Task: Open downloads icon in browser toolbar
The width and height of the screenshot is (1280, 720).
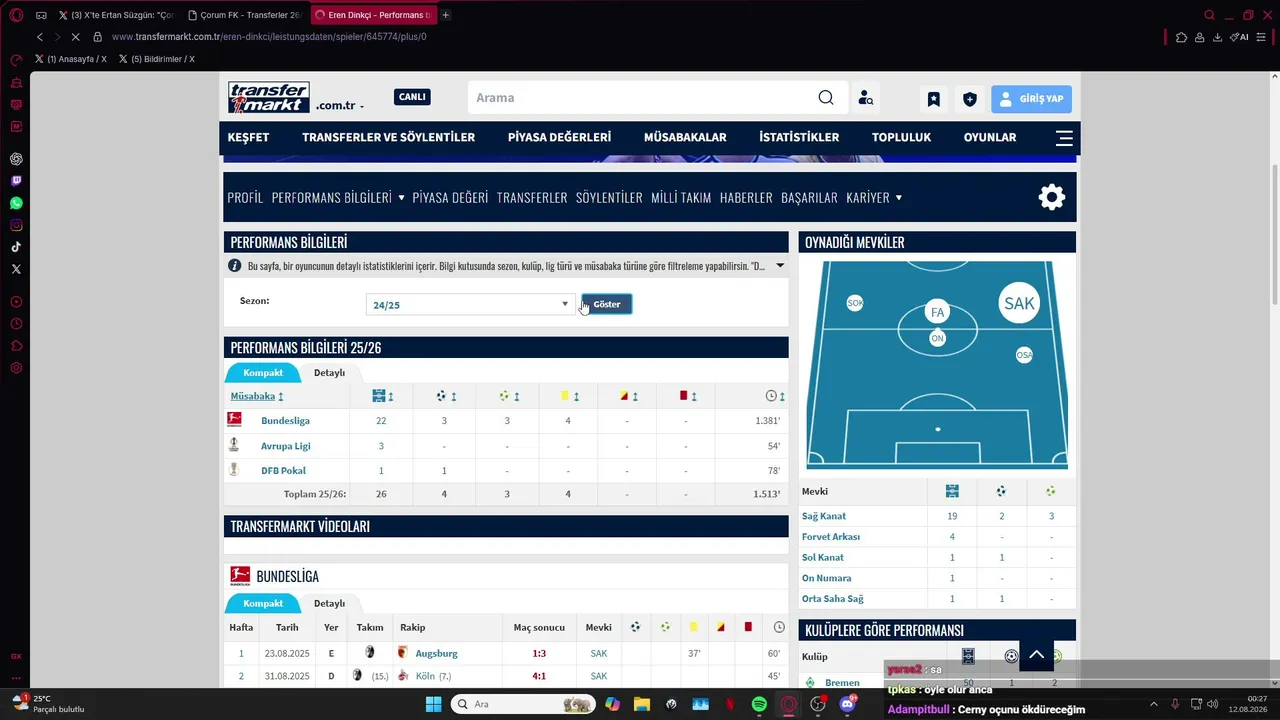Action: 1217,37
